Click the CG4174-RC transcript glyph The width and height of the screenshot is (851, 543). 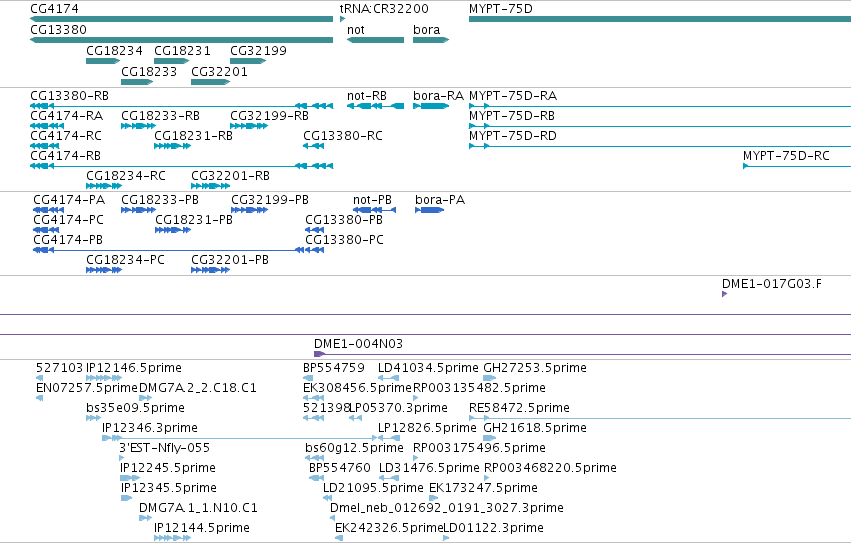pos(45,146)
